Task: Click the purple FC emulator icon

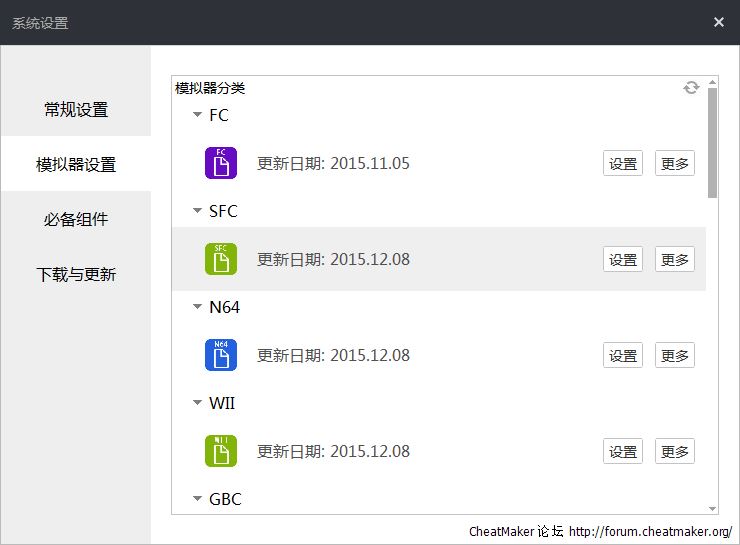Action: pyautogui.click(x=220, y=163)
